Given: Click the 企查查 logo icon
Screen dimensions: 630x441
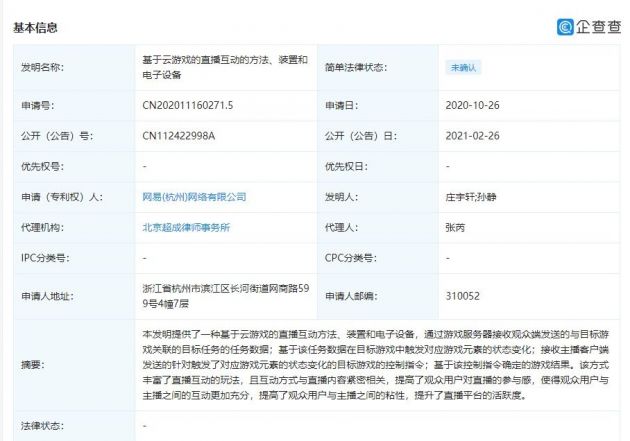Looking at the screenshot, I should click(565, 27).
